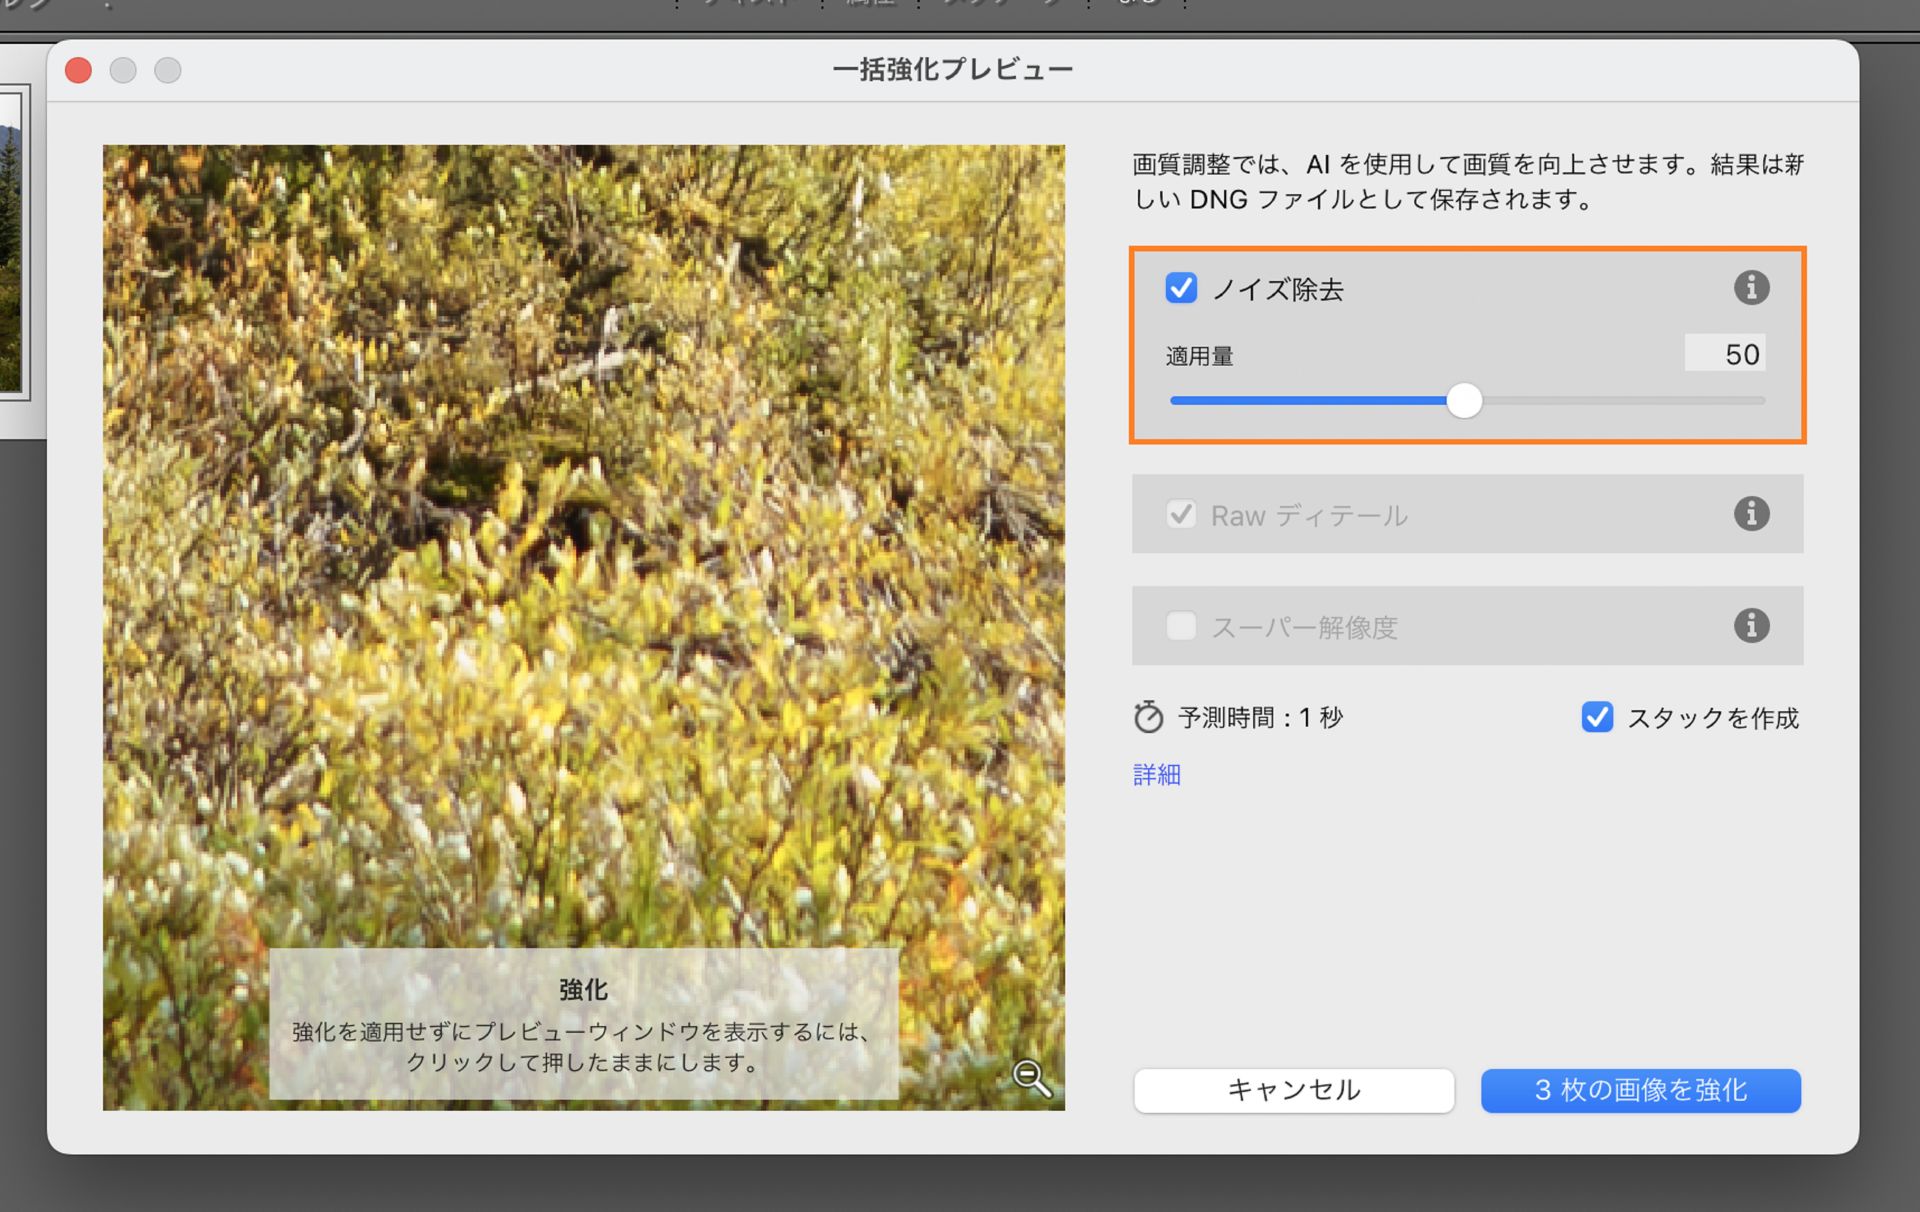Enable the スーパー解像度 checkbox
The image size is (1920, 1212).
click(1180, 626)
